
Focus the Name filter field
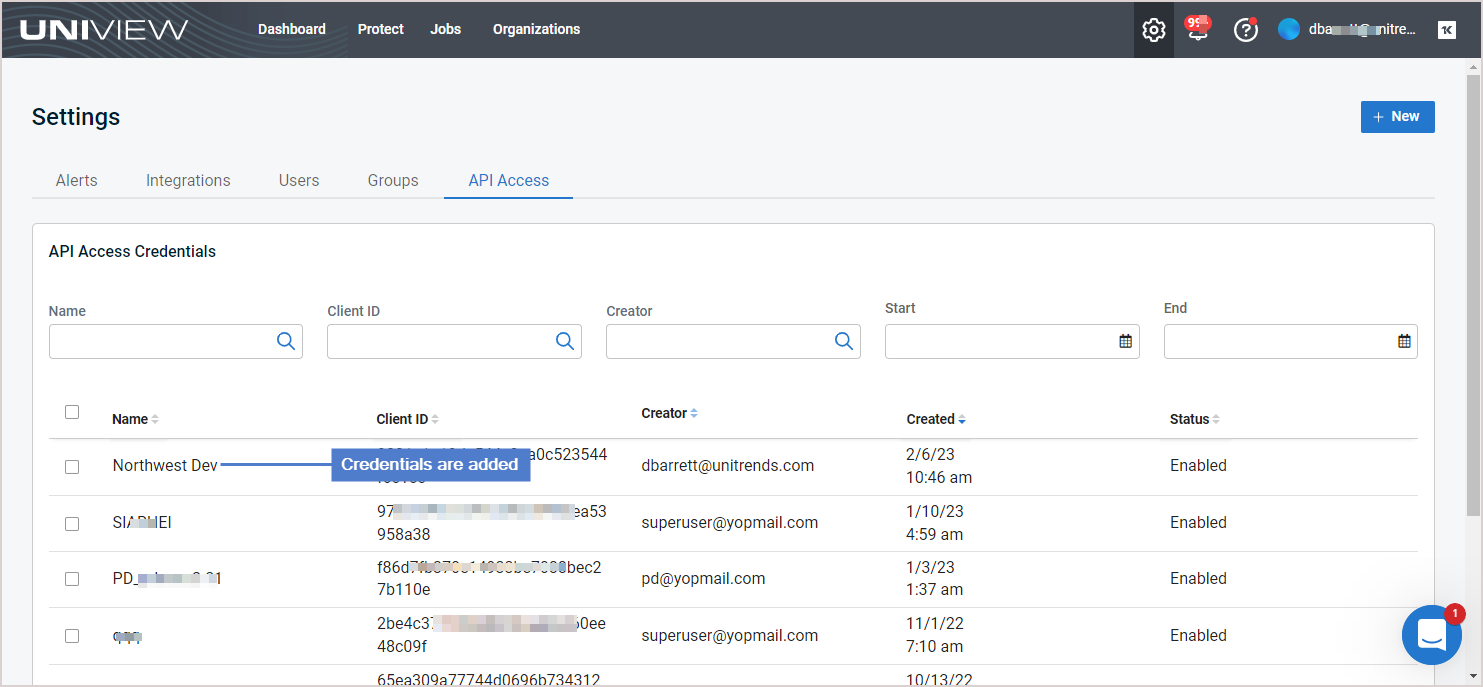point(176,341)
